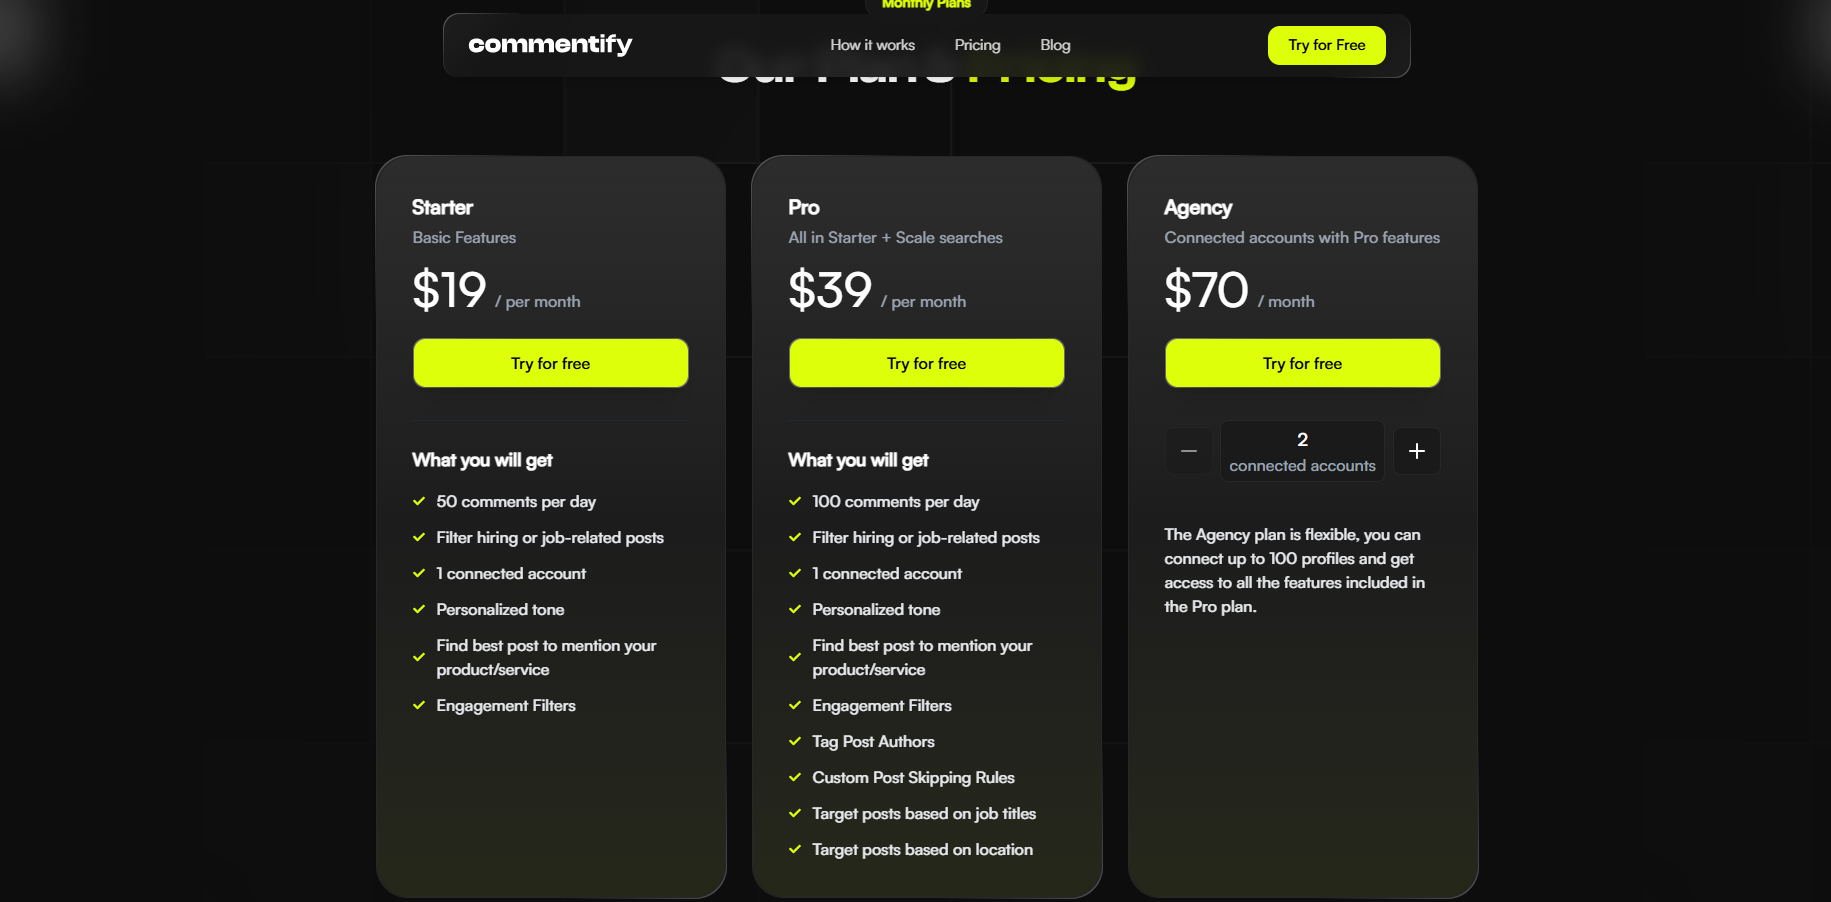
Task: Click checkmark beside 50 comments per day
Action: click(419, 502)
